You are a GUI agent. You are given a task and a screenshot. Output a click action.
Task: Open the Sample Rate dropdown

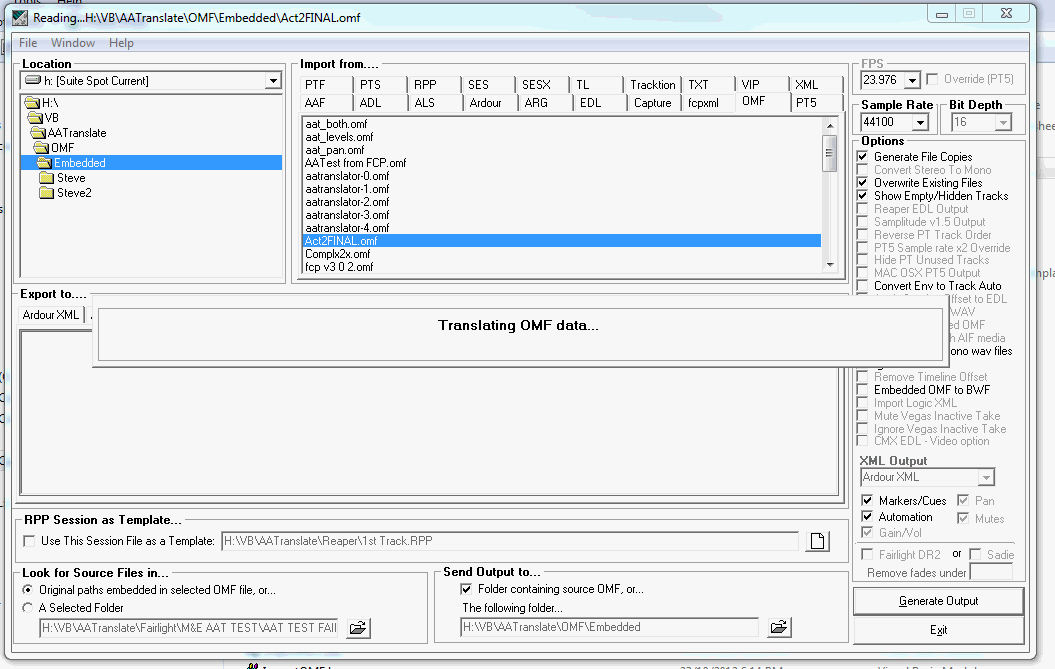pos(920,122)
